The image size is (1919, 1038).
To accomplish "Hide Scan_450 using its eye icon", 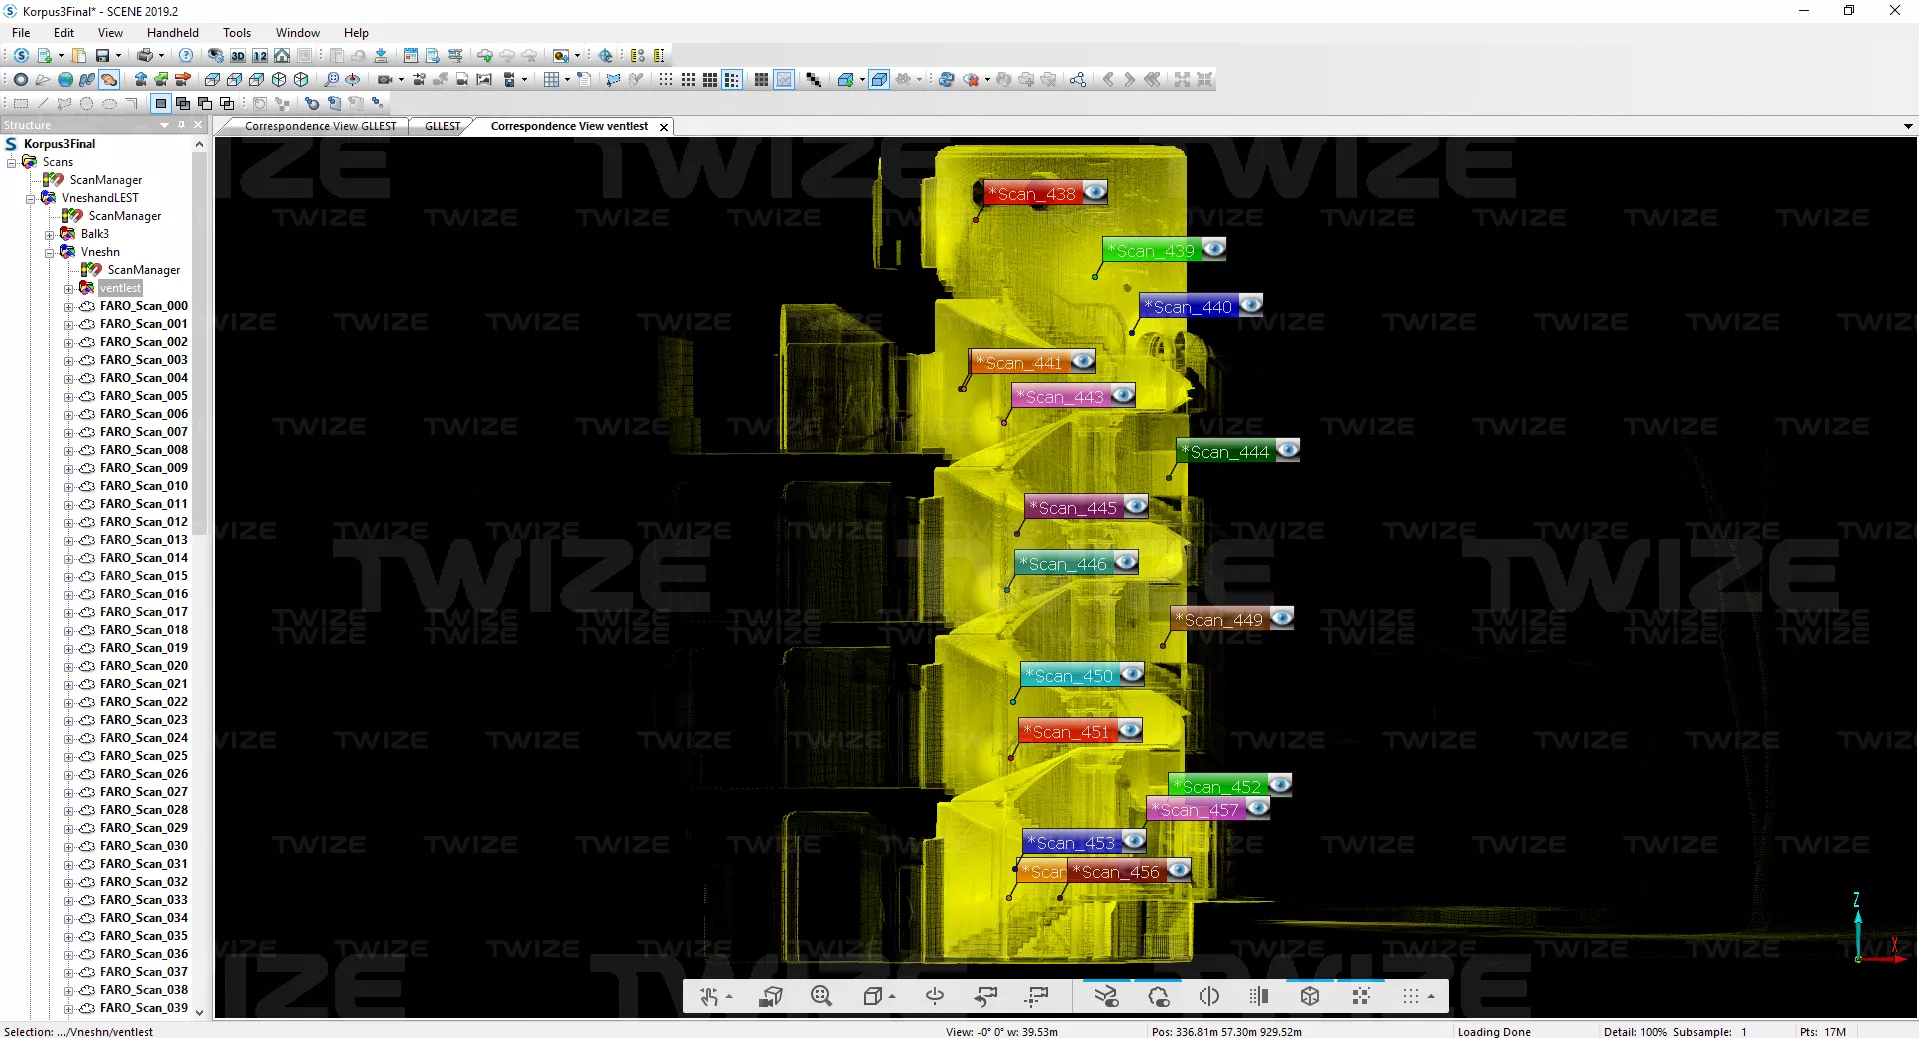I will coord(1132,675).
